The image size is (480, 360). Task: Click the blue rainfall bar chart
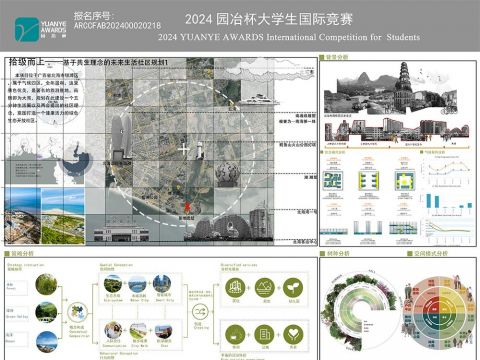click(448, 203)
